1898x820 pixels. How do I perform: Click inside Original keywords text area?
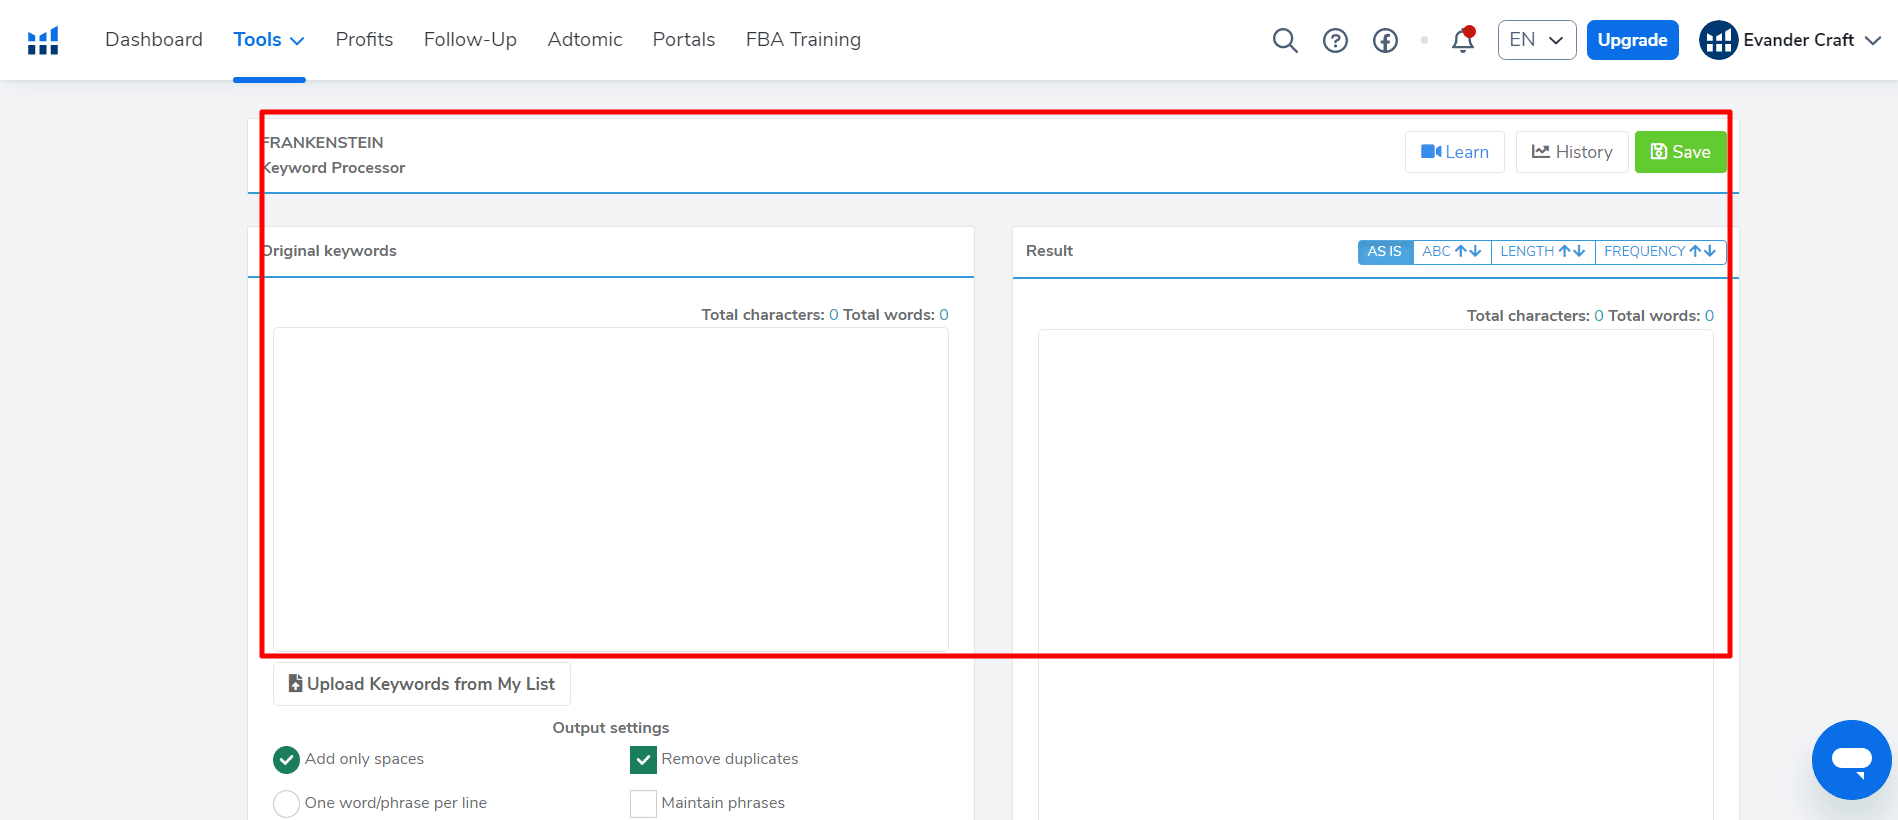[x=611, y=490]
